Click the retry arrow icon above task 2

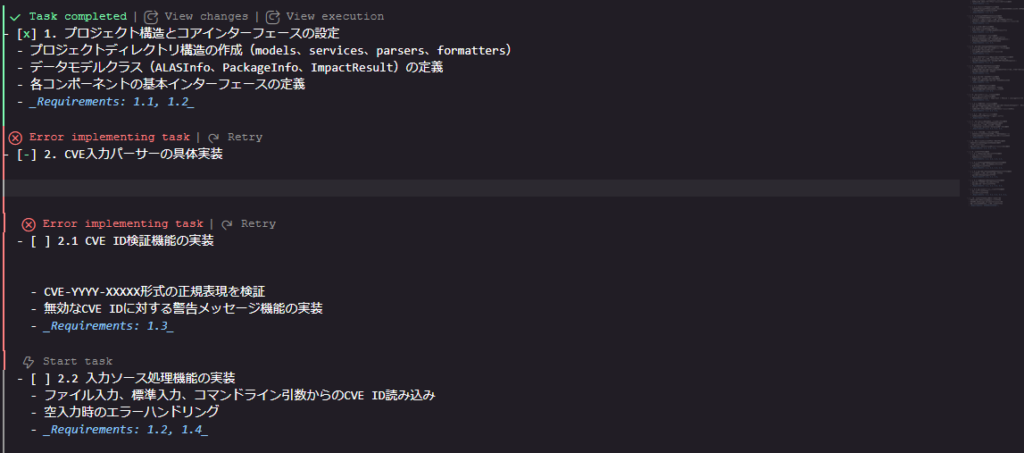[214, 138]
